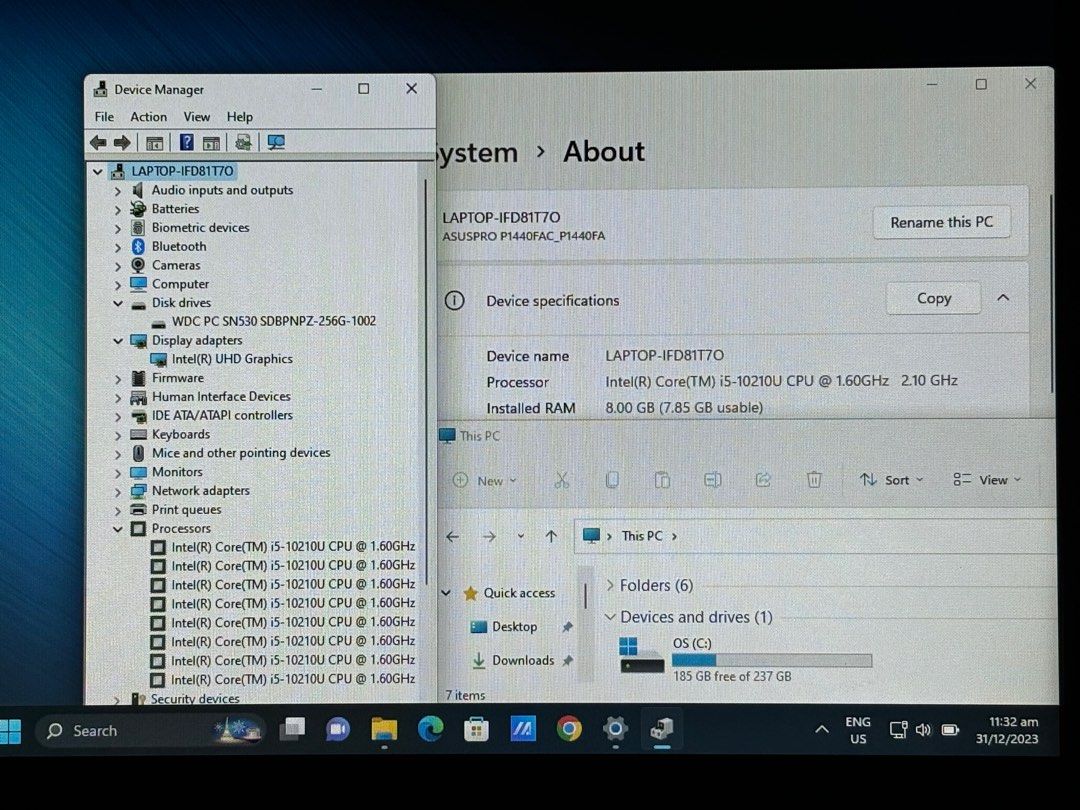Viewport: 1080px width, 810px height.
Task: Open the View menu in Device Manager
Action: pyautogui.click(x=197, y=117)
